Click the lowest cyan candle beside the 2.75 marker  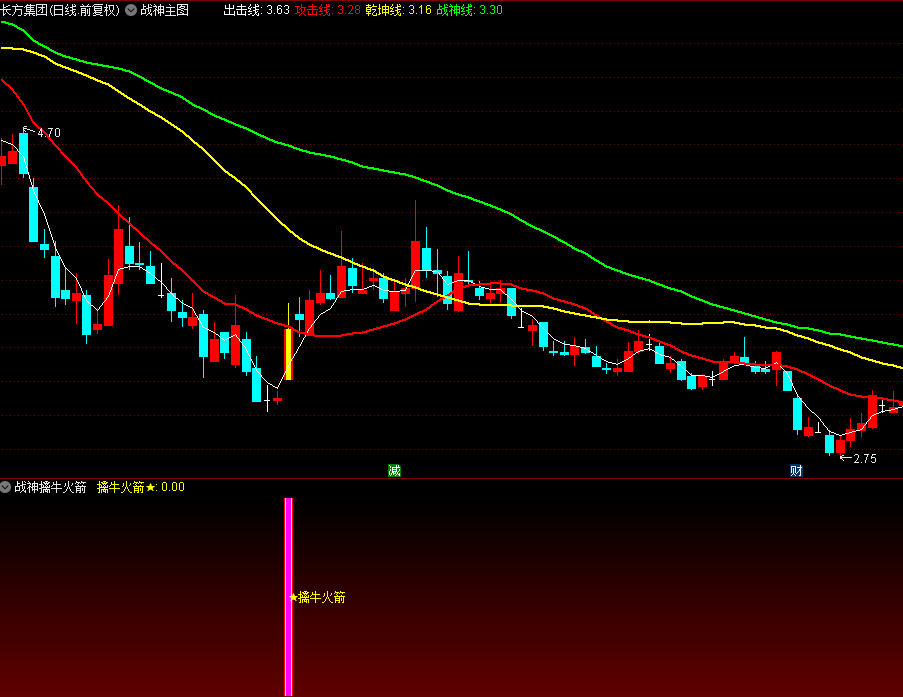(829, 443)
